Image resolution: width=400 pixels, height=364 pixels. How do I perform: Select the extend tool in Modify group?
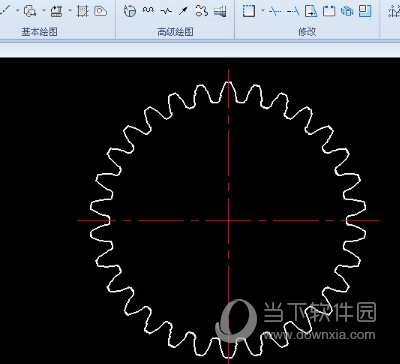(x=293, y=11)
